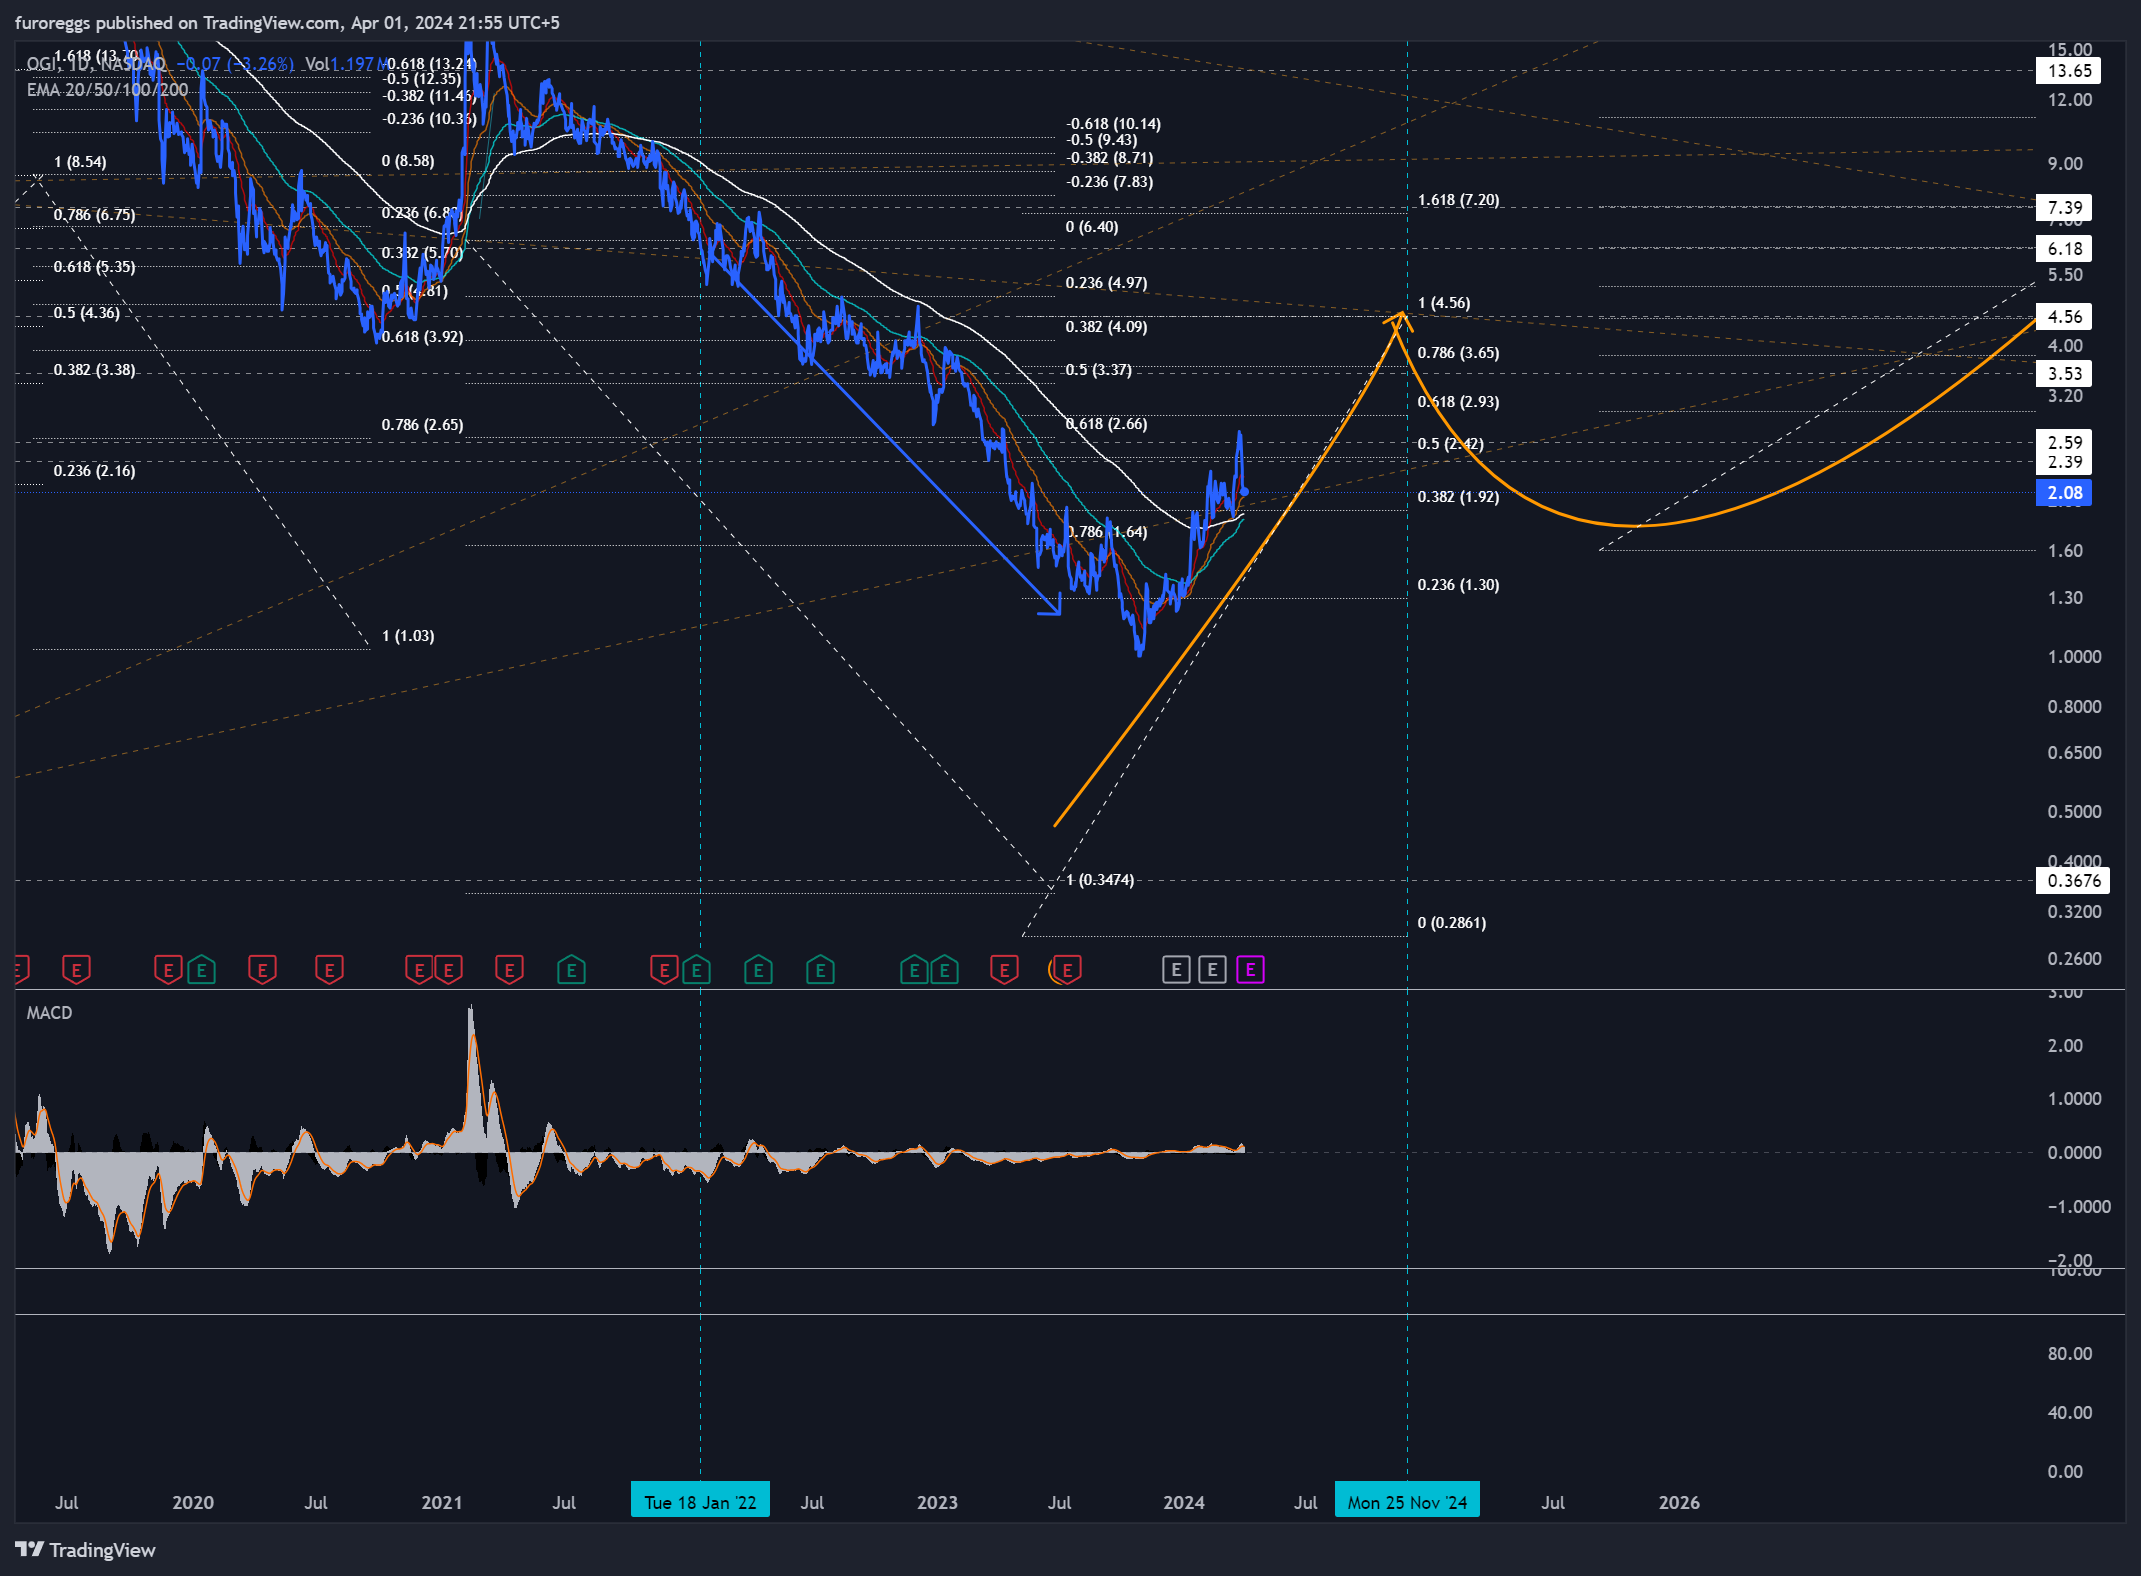This screenshot has height=1576, width=2141.
Task: Select the 1 (8.54) Fibonacci label
Action: (80, 162)
